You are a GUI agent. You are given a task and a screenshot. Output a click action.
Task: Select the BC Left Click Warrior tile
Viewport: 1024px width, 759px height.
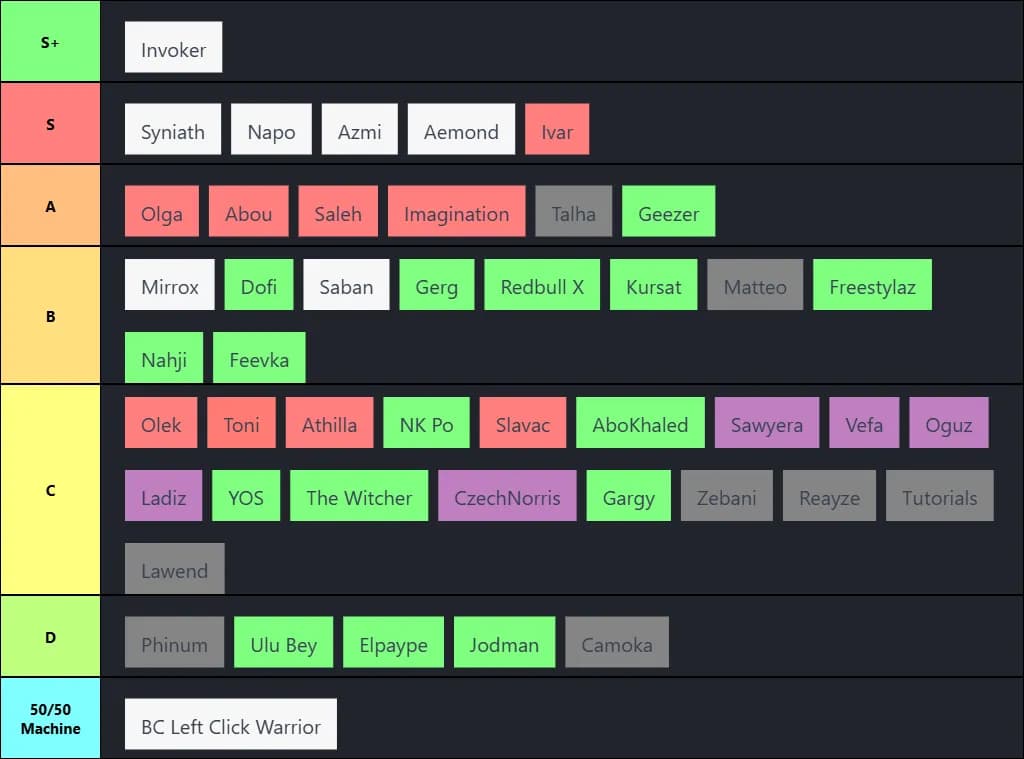[x=230, y=725]
